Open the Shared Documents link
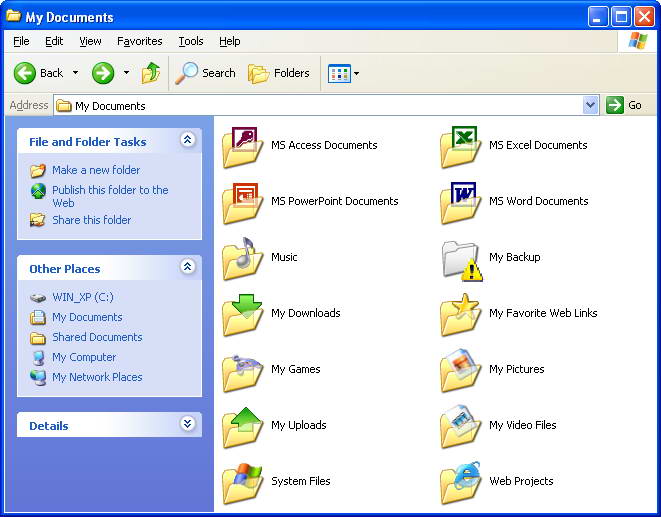Viewport: 661px width, 517px height. tap(97, 337)
